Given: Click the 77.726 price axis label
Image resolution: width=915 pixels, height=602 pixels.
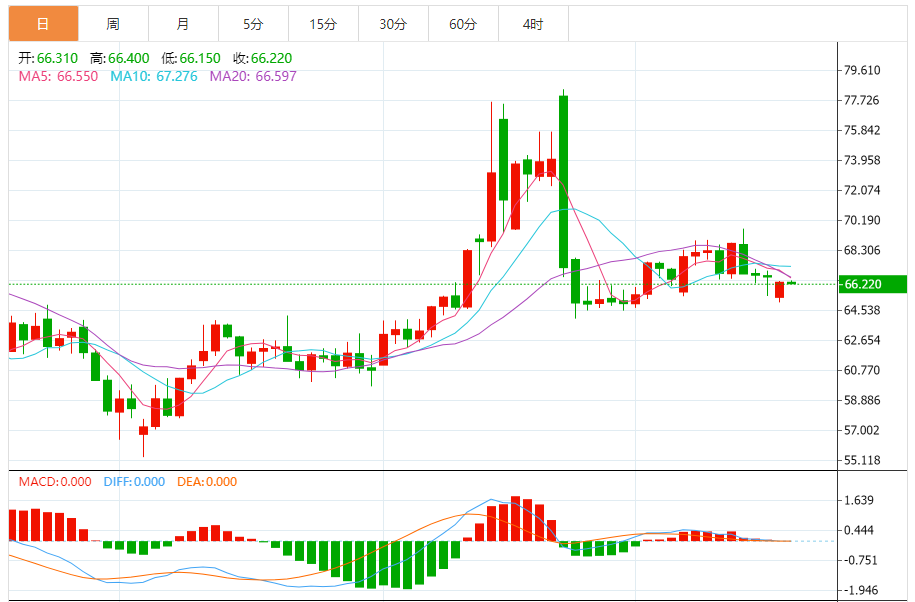Looking at the screenshot, I should click(x=862, y=100).
